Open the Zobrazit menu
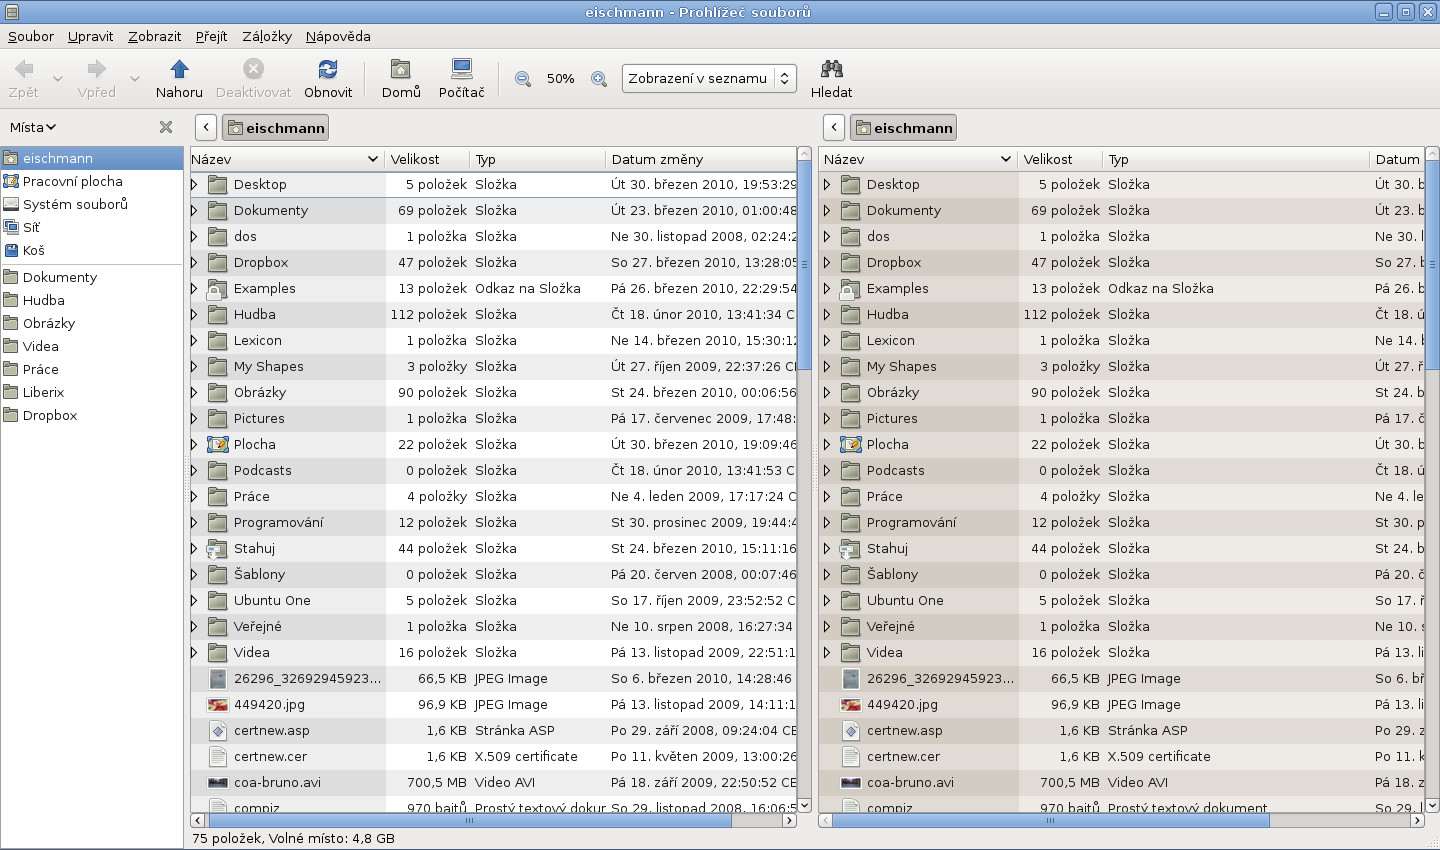1440x850 pixels. [154, 36]
